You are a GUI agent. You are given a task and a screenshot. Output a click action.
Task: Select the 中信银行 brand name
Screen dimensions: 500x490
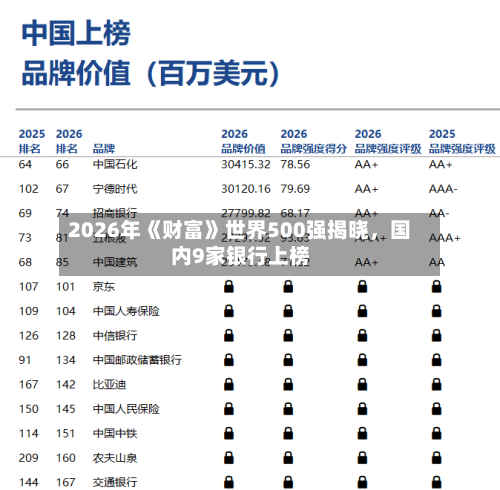click(115, 336)
